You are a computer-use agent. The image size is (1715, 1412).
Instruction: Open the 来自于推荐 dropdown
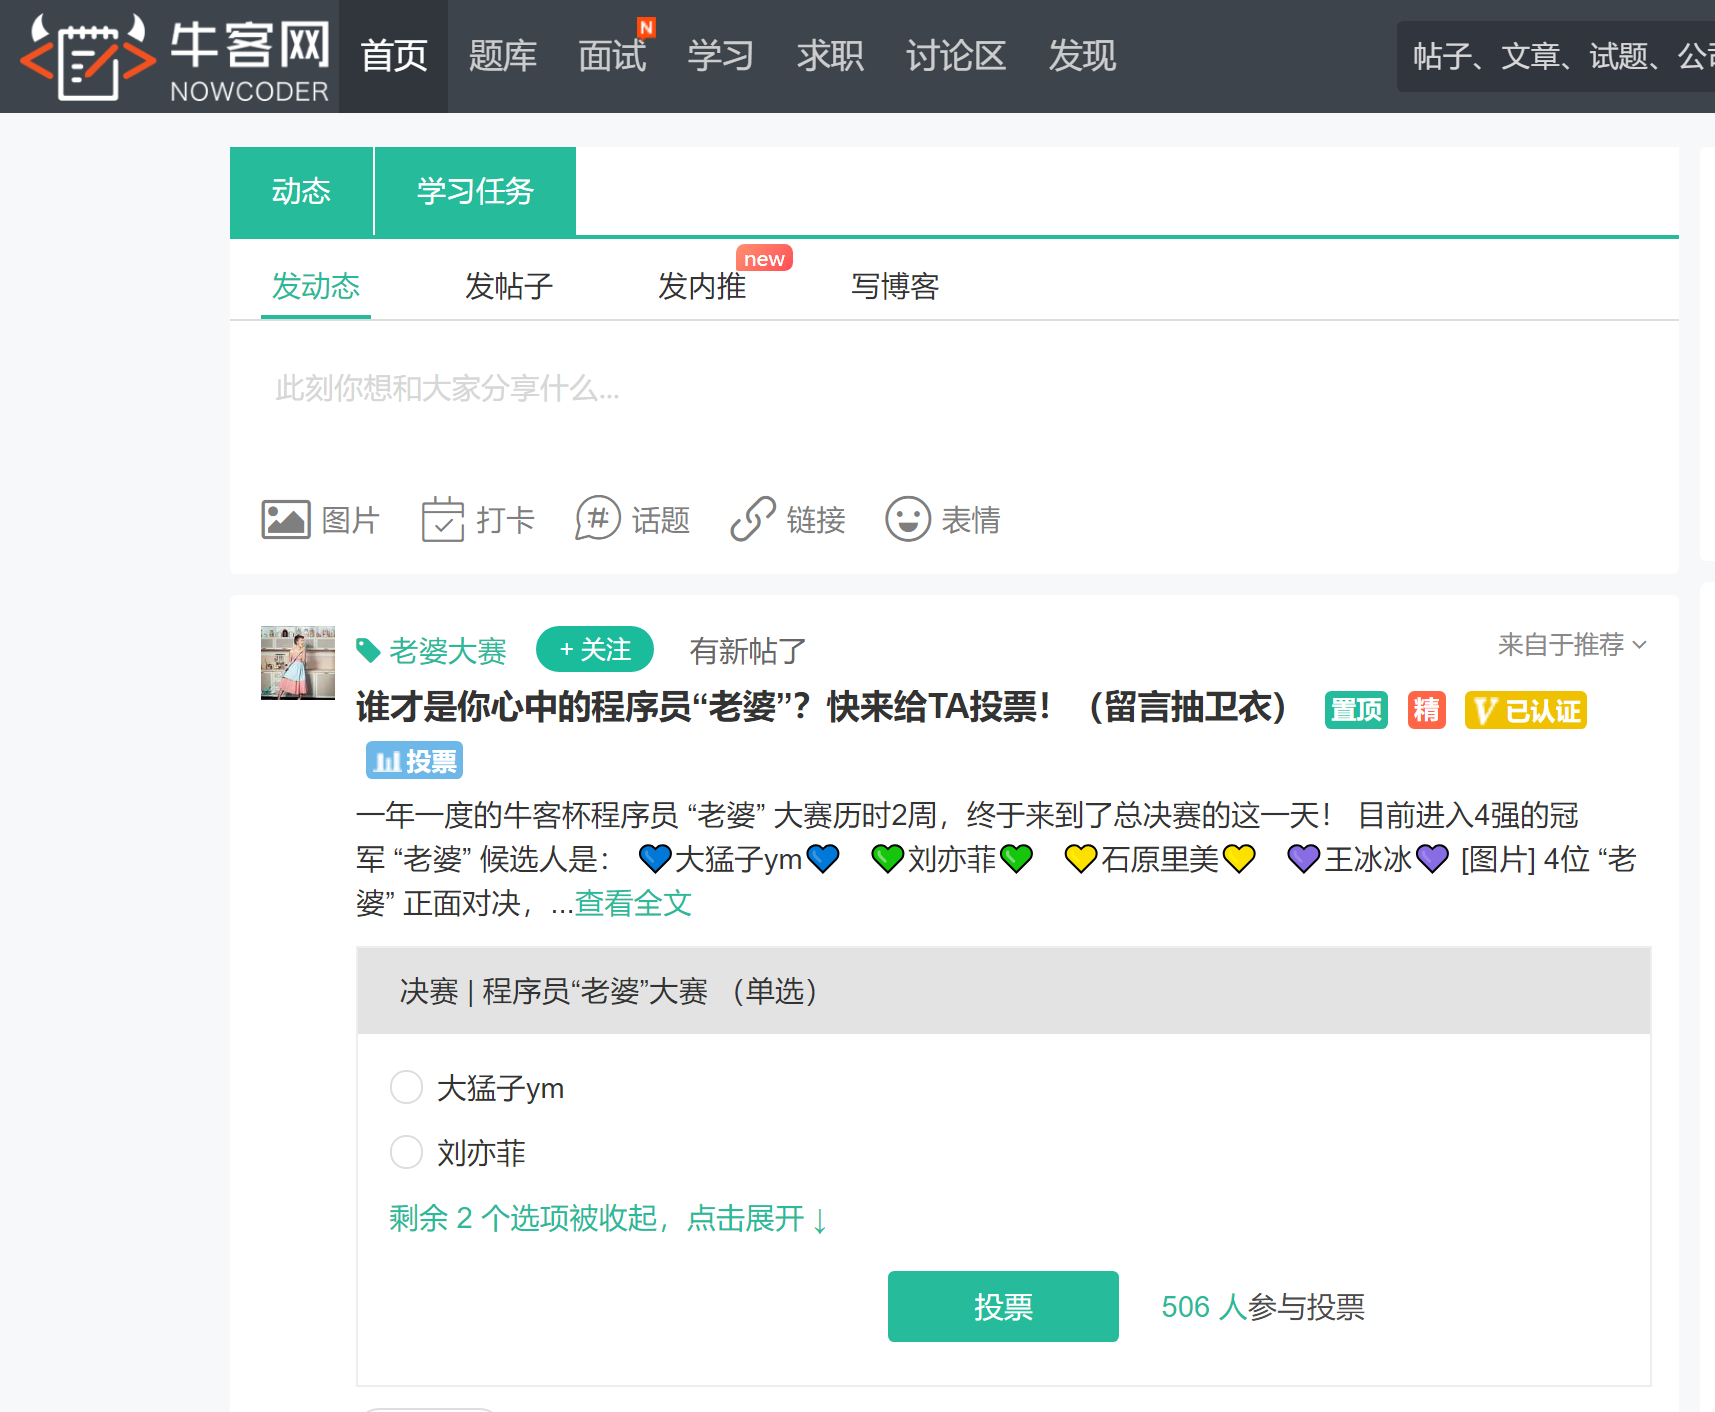[1569, 645]
